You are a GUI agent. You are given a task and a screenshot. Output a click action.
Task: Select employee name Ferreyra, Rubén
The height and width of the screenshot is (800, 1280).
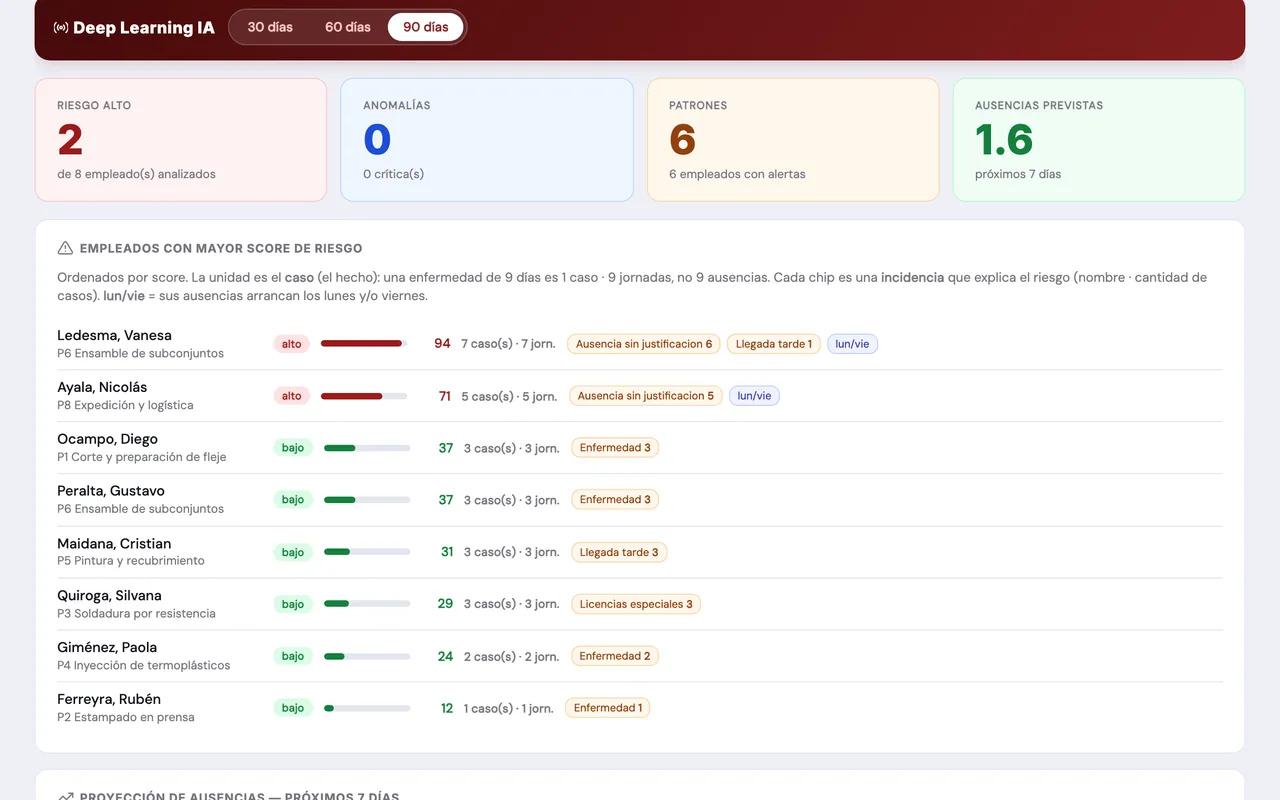109,699
